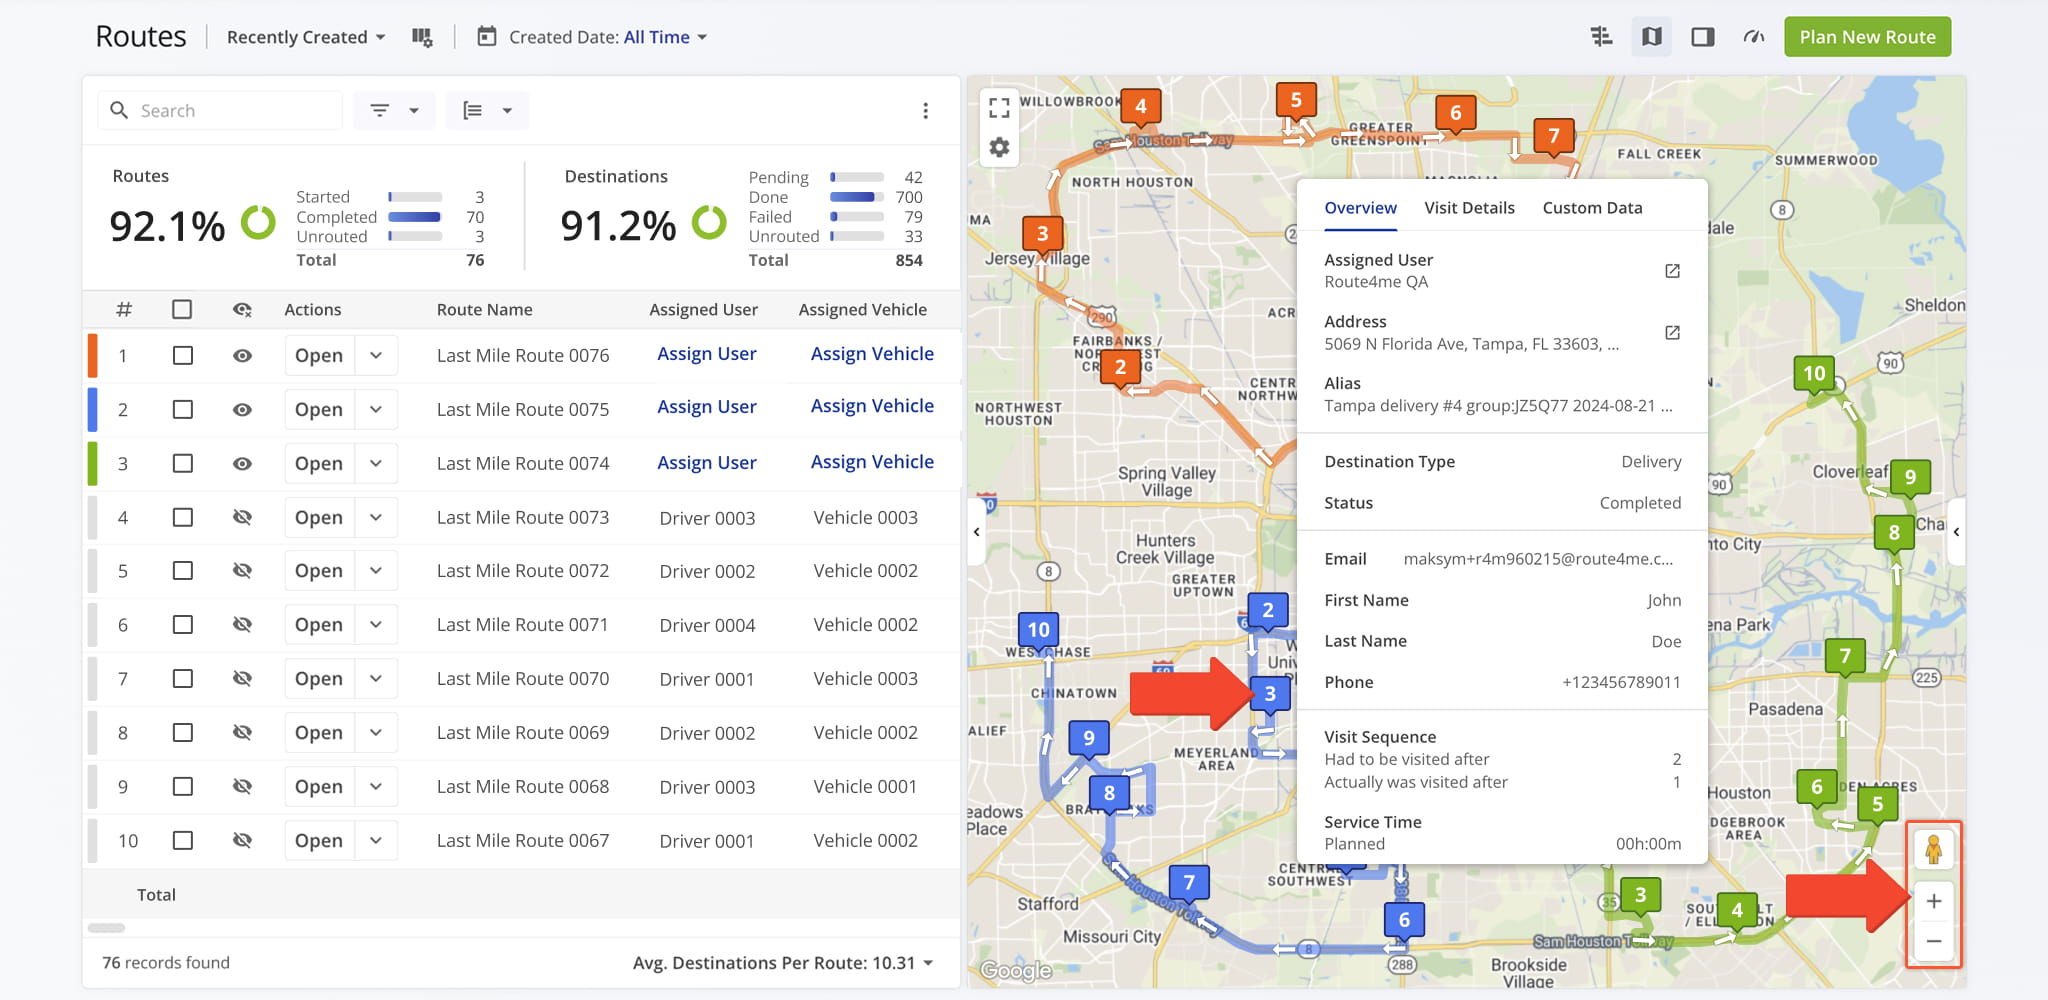Open map settings gear icon

point(998,148)
